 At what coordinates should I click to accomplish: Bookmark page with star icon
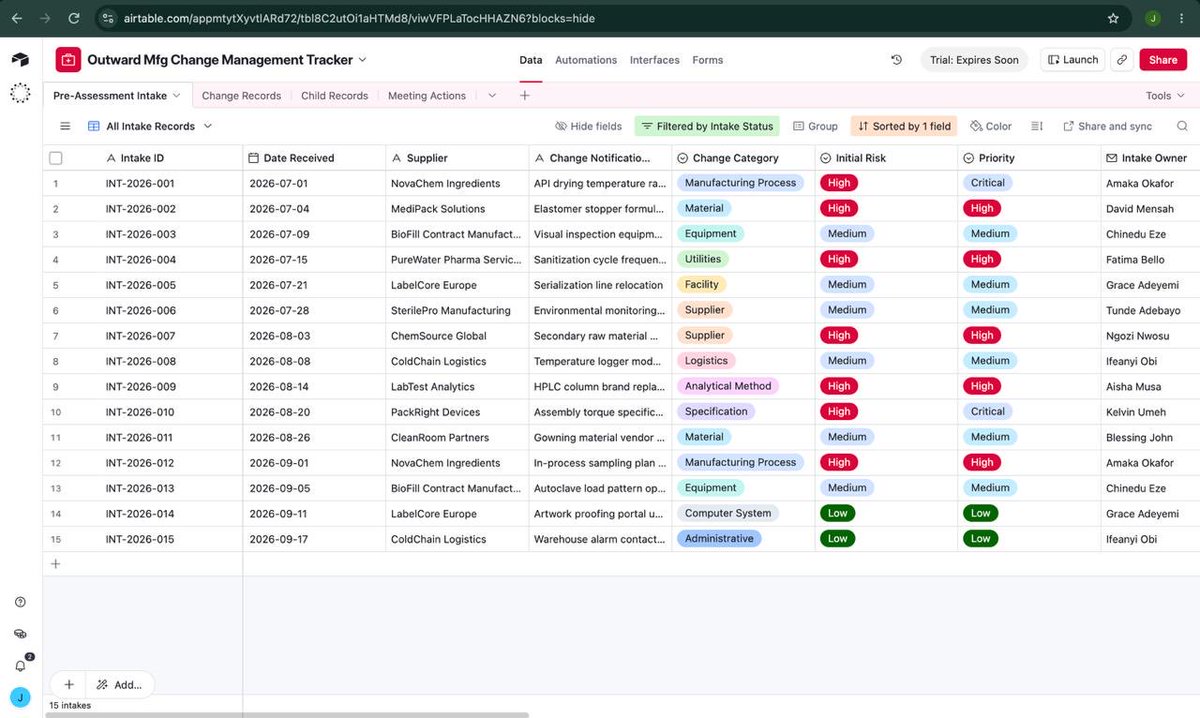1113,18
